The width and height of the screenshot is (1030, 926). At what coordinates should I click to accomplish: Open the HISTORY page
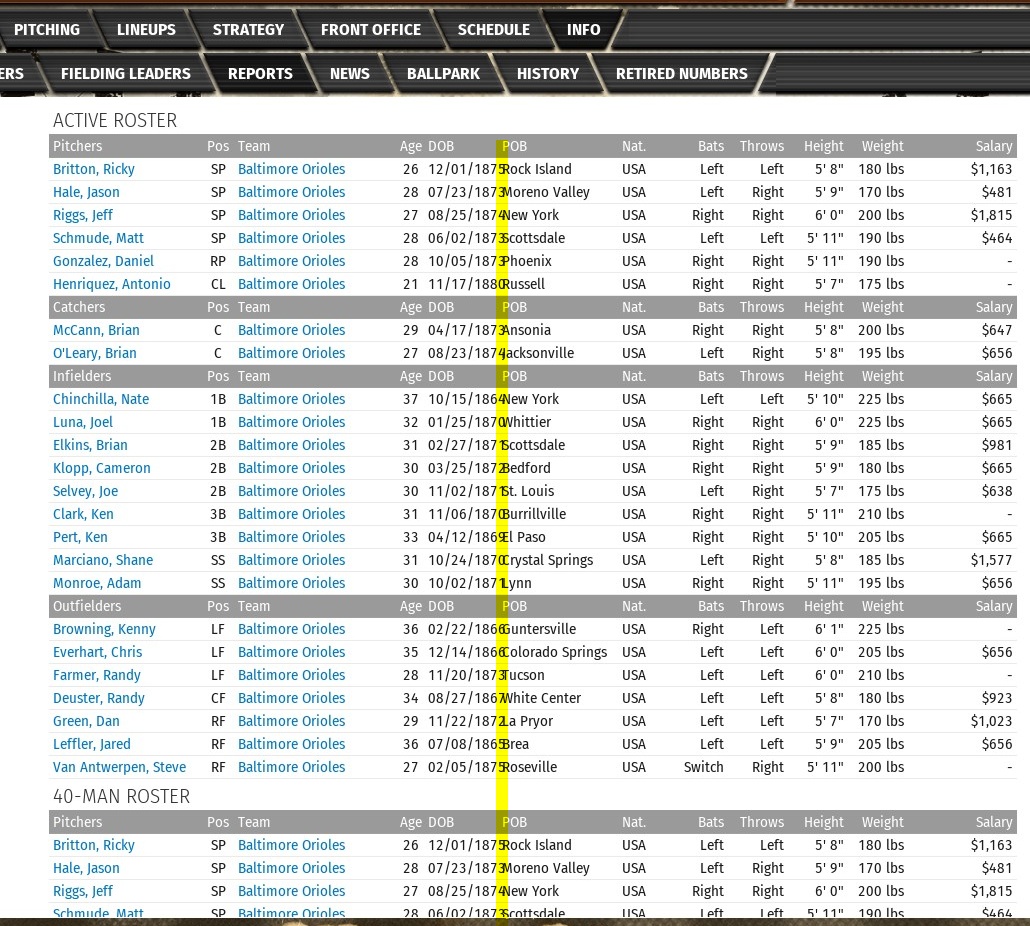pyautogui.click(x=547, y=74)
